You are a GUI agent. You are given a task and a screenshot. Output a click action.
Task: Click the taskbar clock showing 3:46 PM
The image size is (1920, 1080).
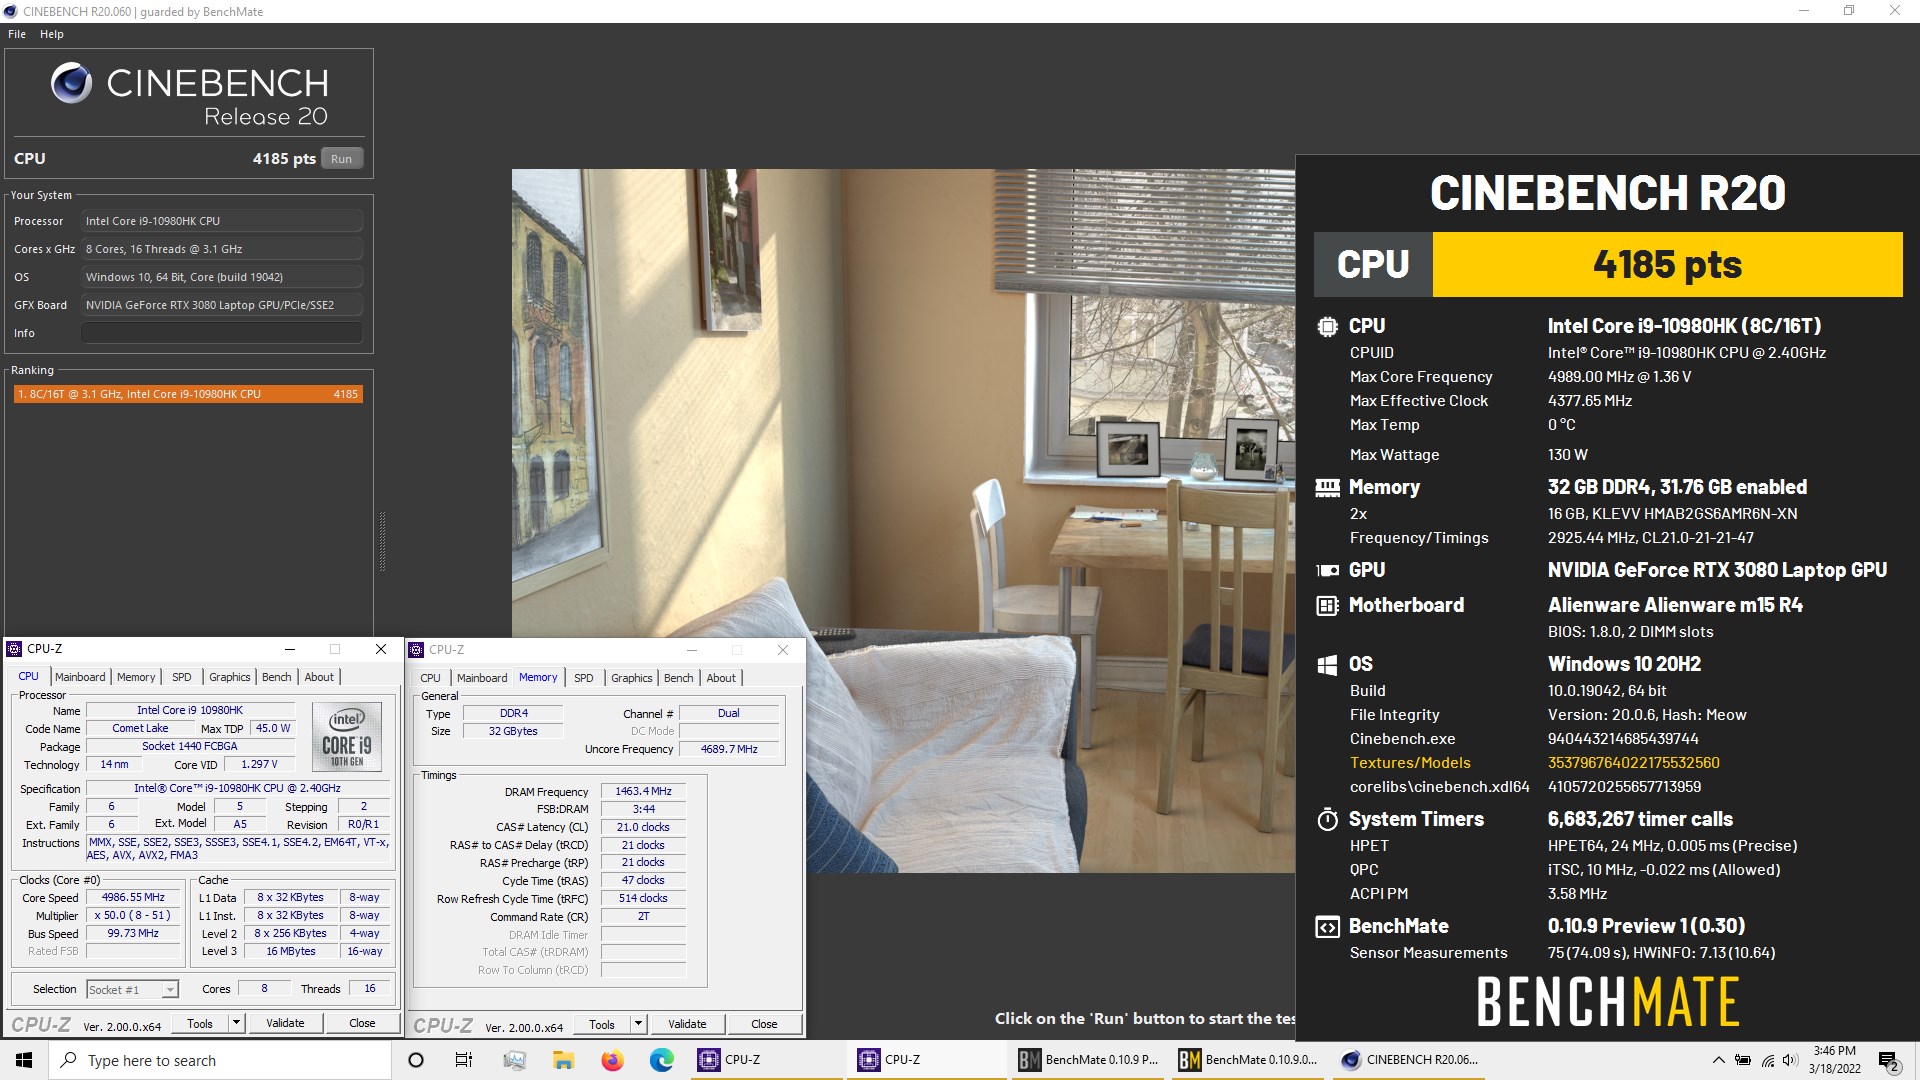coord(1834,1060)
